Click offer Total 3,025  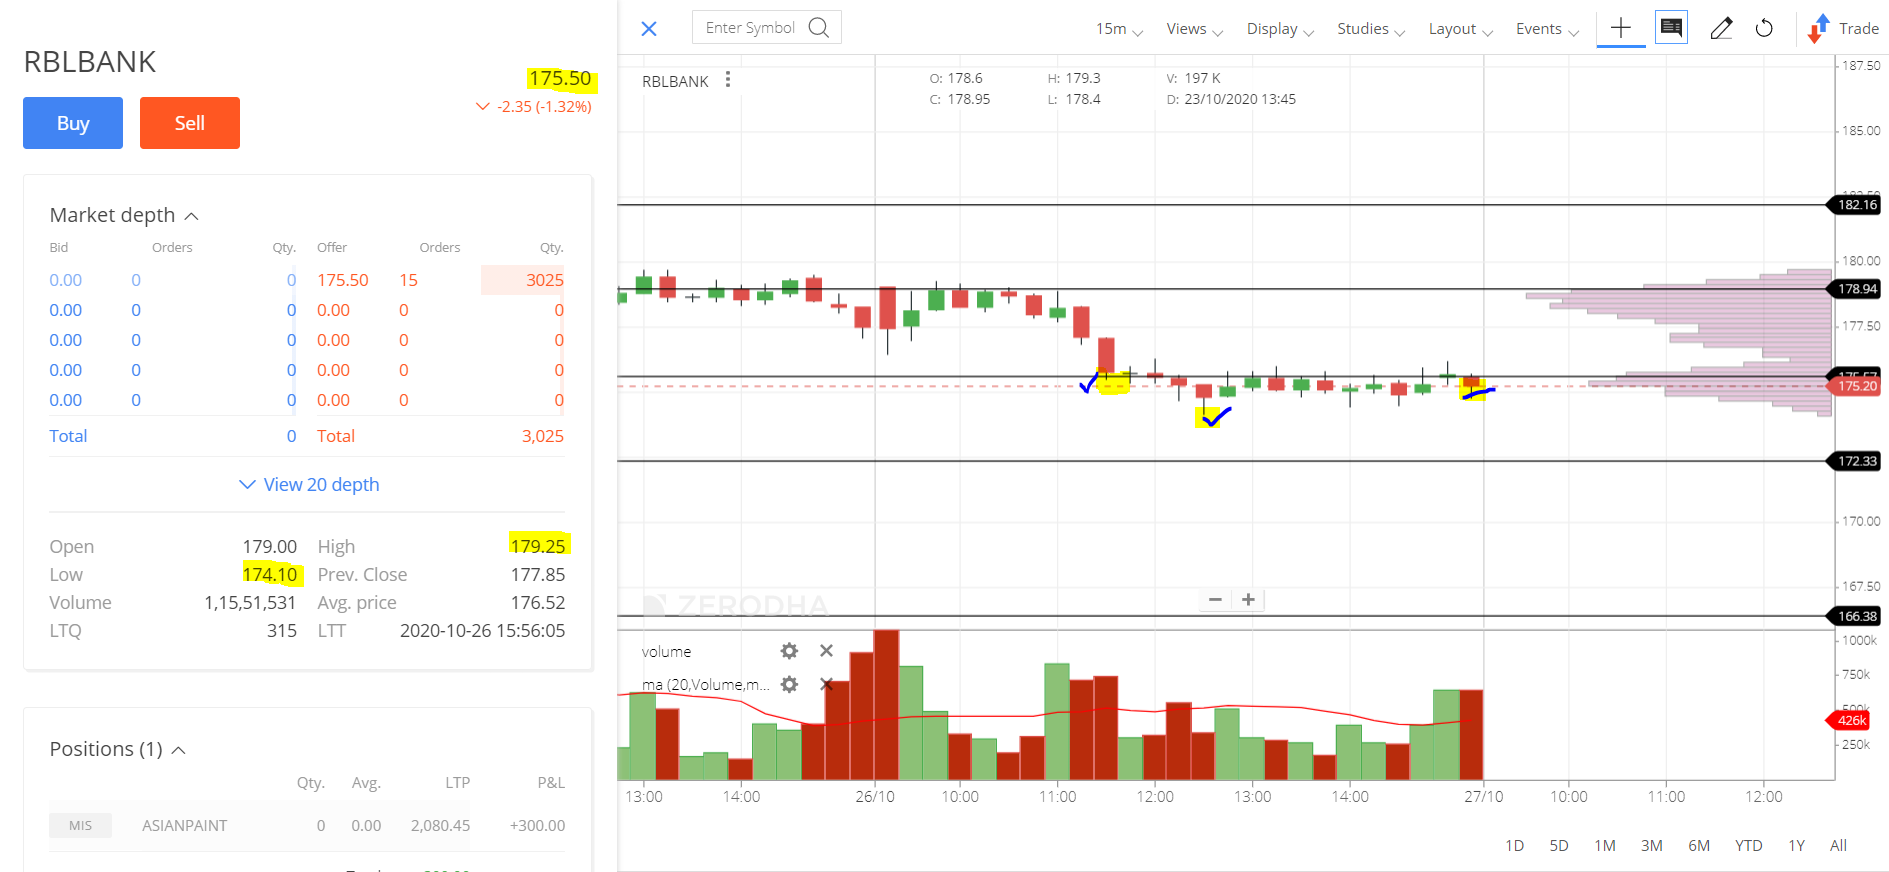[543, 436]
